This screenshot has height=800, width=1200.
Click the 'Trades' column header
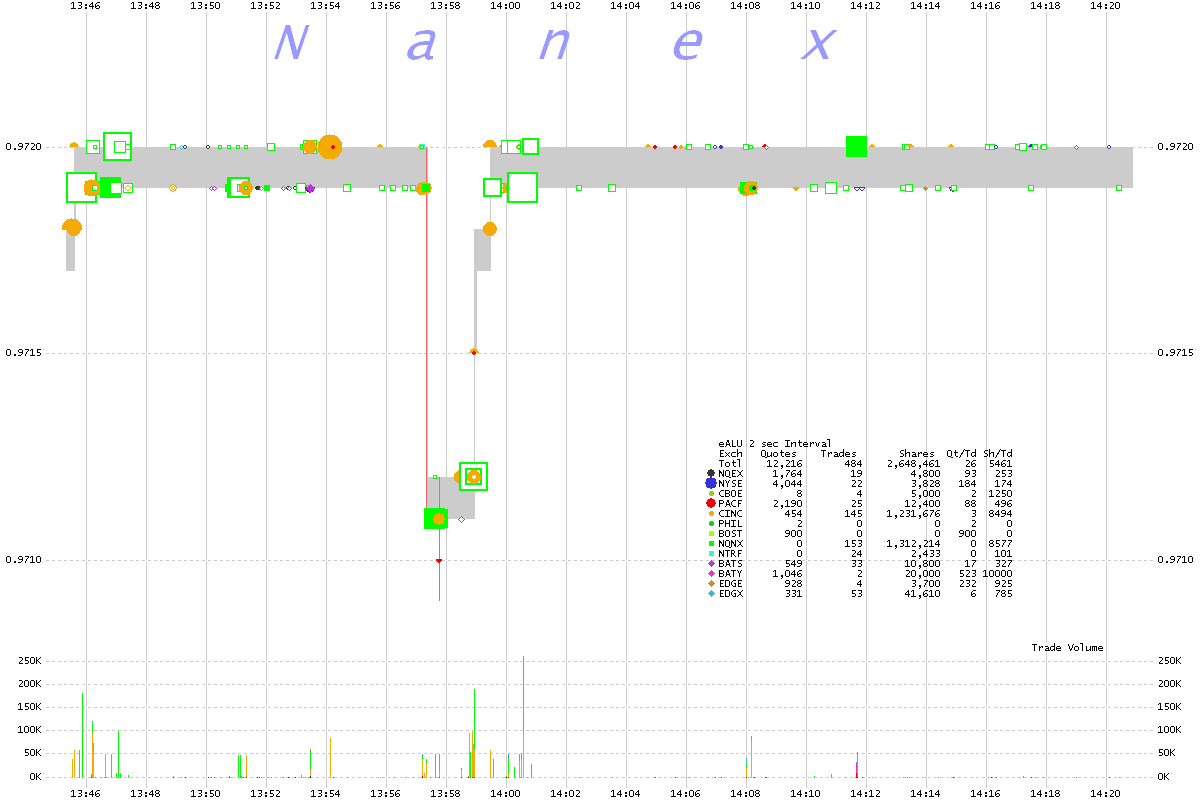click(x=838, y=453)
